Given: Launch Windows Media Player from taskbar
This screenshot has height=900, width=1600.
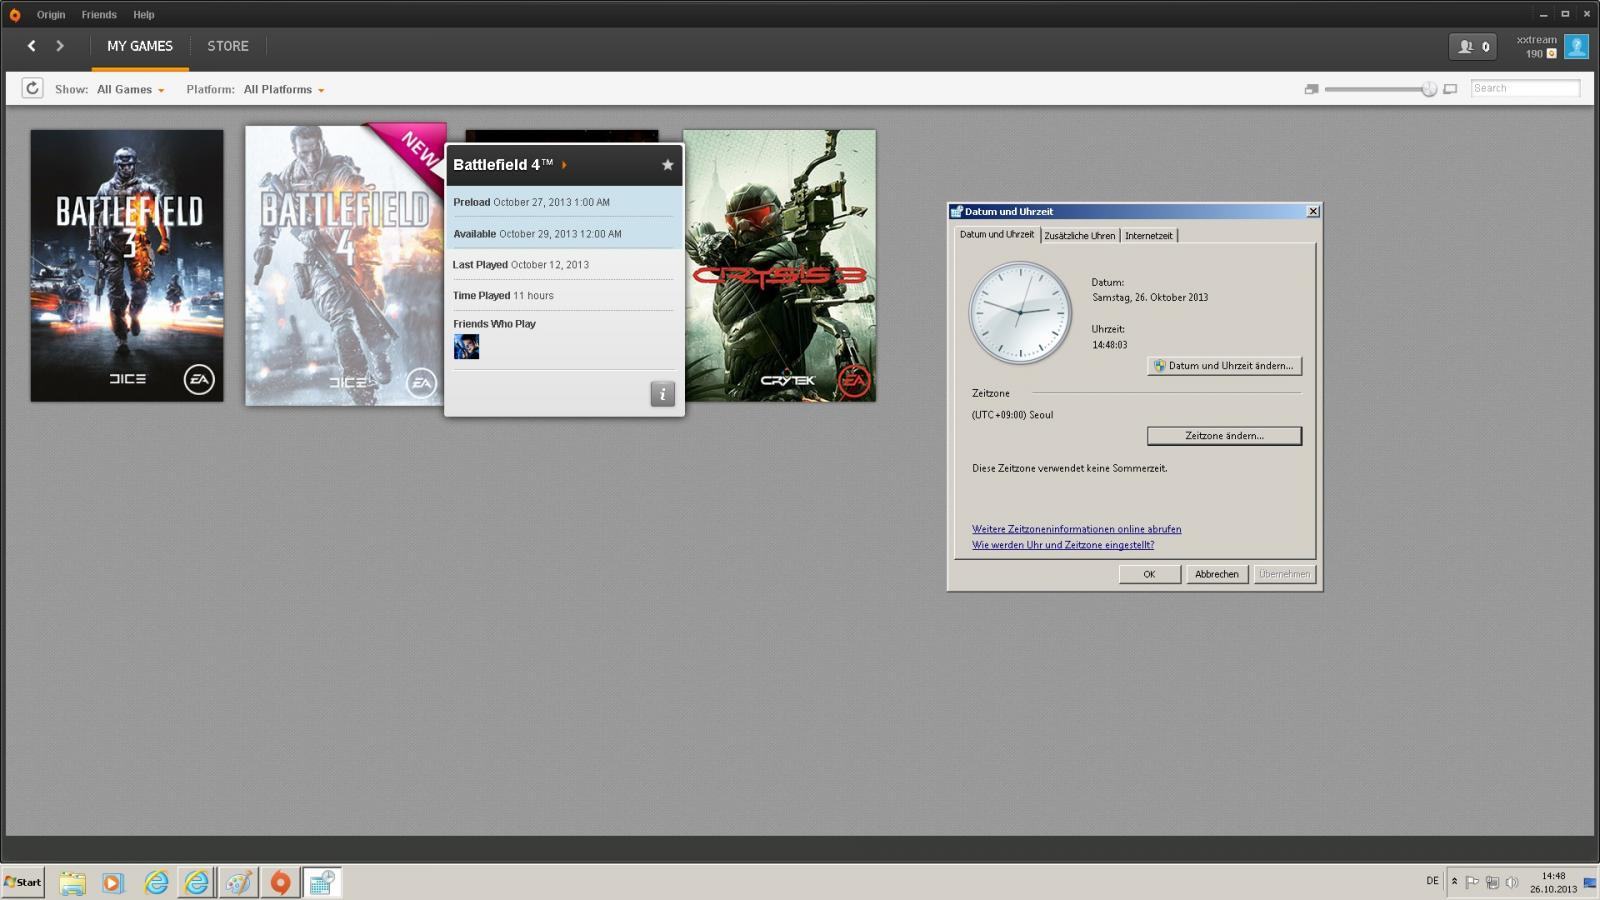Looking at the screenshot, I should point(113,882).
